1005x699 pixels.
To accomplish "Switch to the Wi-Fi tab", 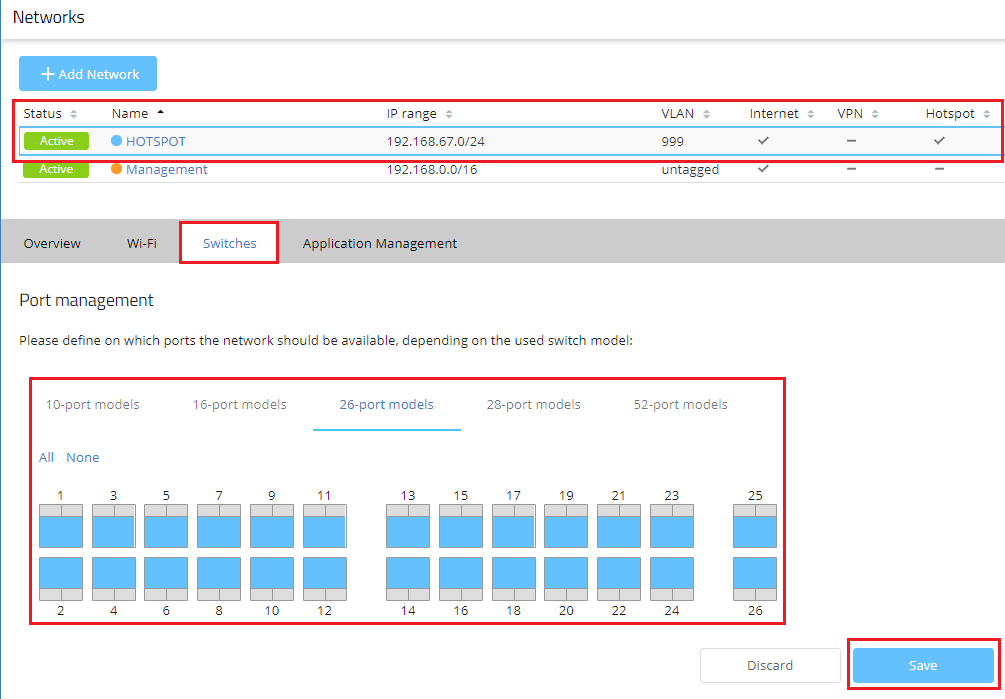I will (x=141, y=243).
